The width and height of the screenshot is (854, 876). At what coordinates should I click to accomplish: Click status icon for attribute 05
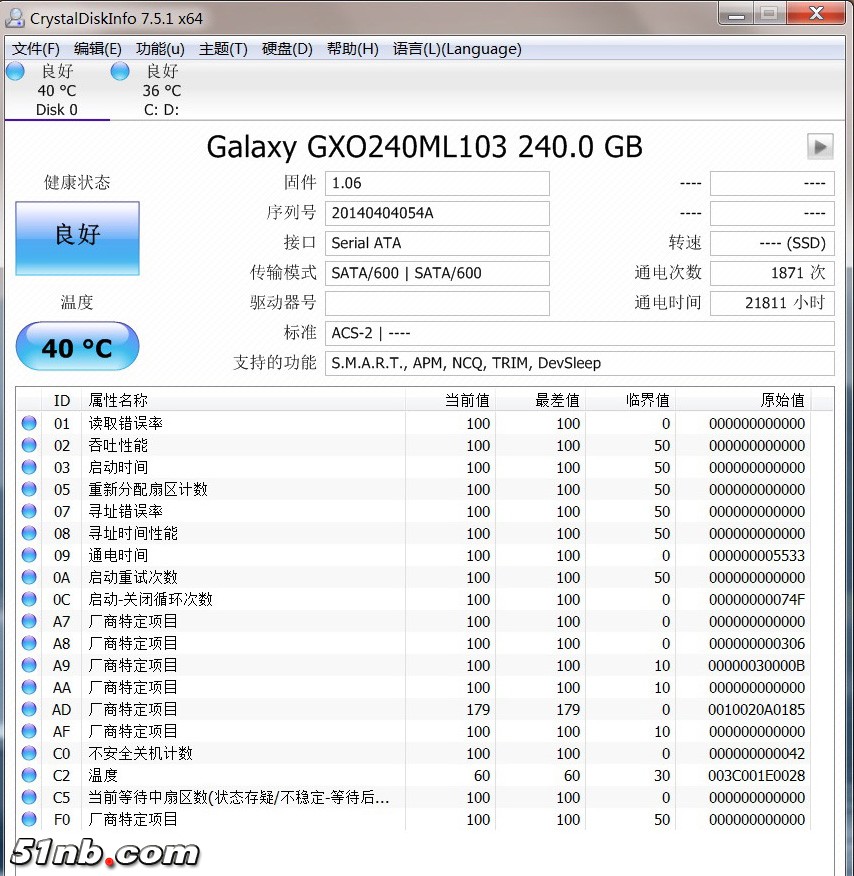click(29, 489)
